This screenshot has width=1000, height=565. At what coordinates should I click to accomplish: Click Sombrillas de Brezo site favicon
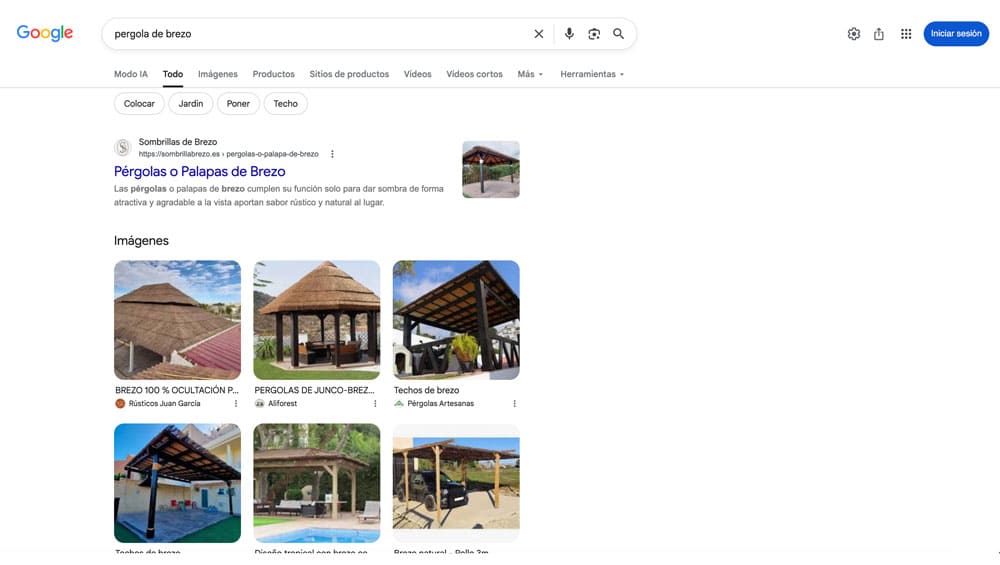click(122, 148)
